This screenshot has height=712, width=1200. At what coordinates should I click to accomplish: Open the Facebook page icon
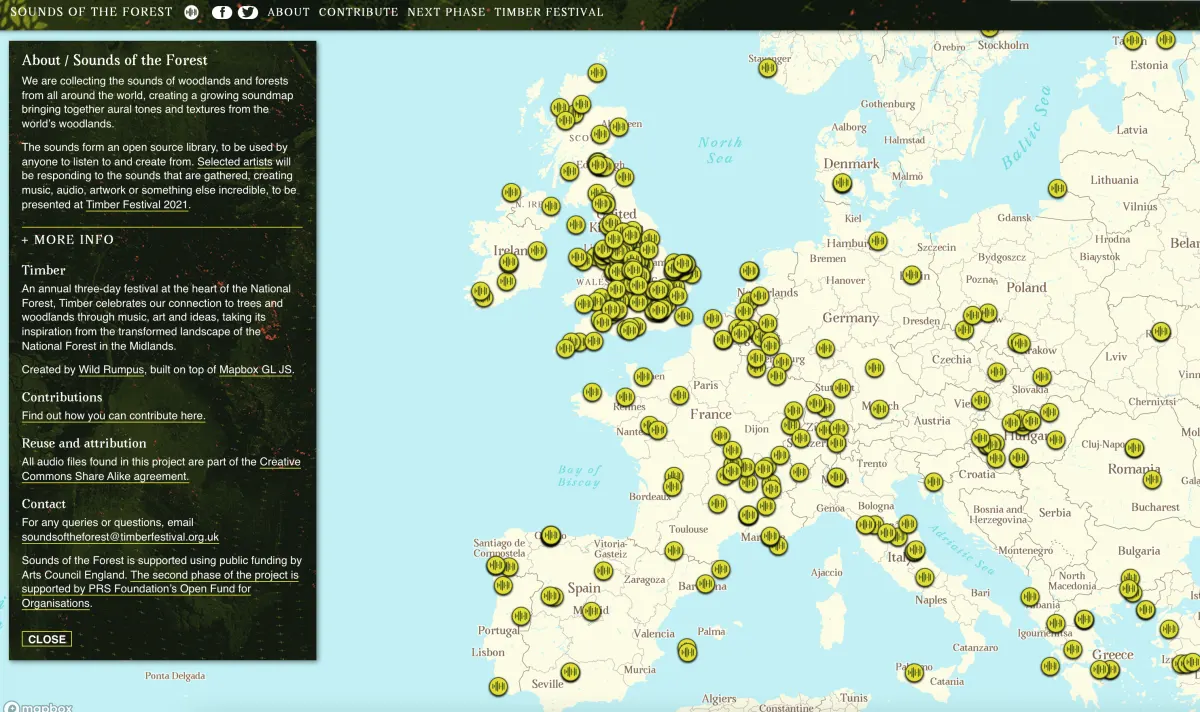tap(222, 12)
